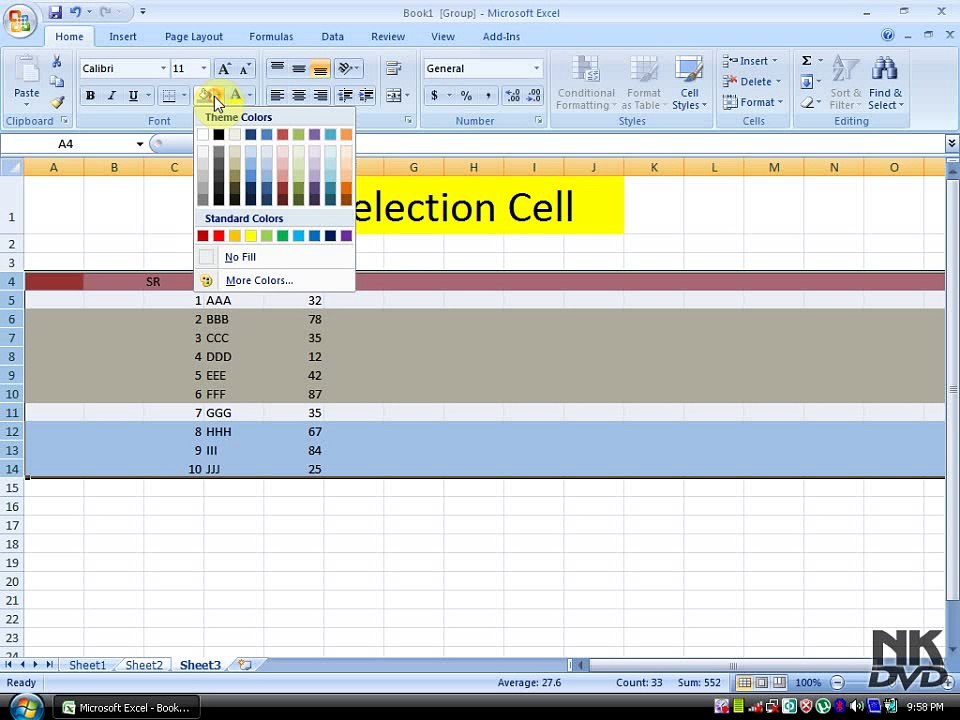Align text left
Image resolution: width=960 pixels, height=720 pixels.
(277, 96)
